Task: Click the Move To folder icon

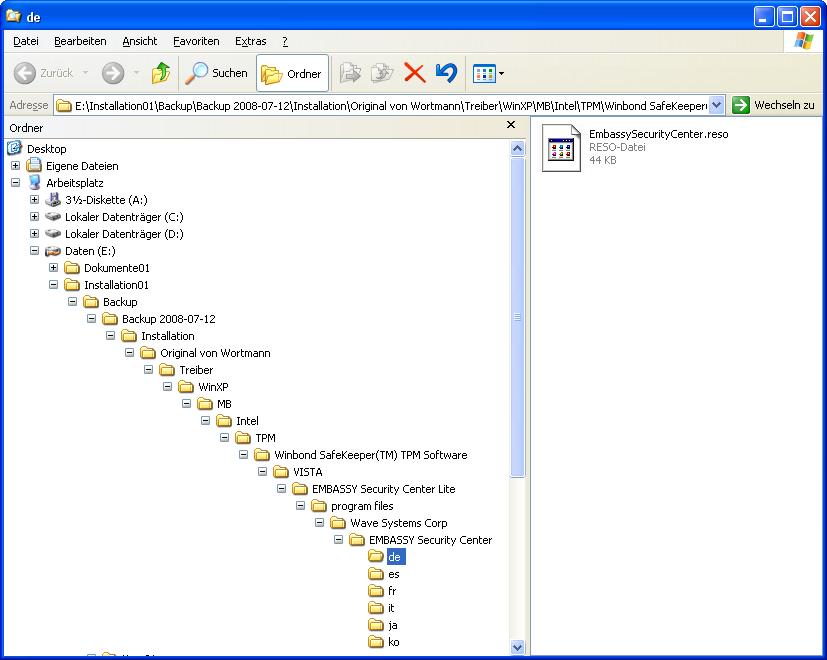Action: [350, 73]
